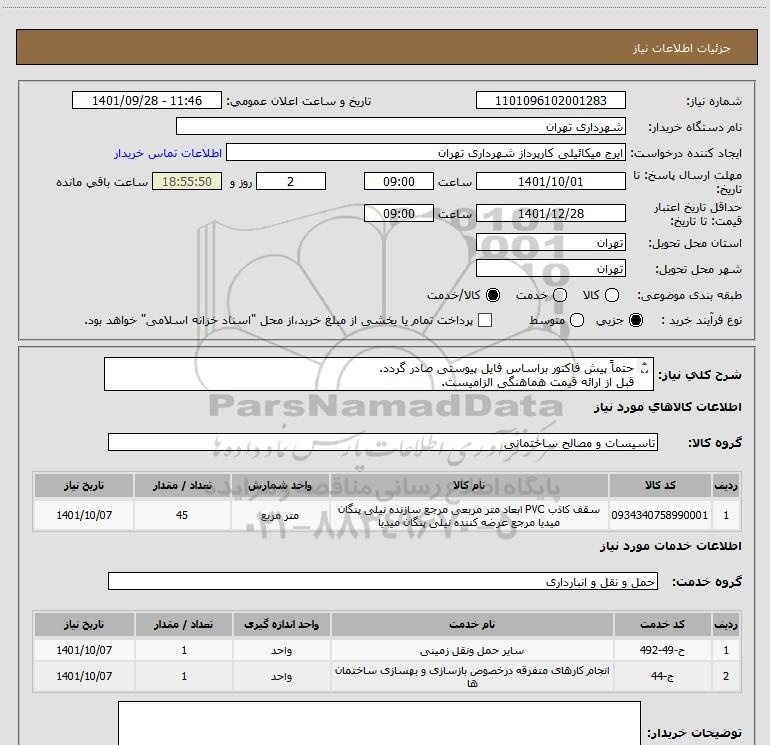Click goods code 093434075899​0001 cell
Image resolution: width=770 pixels, height=745 pixels.
[x=660, y=515]
